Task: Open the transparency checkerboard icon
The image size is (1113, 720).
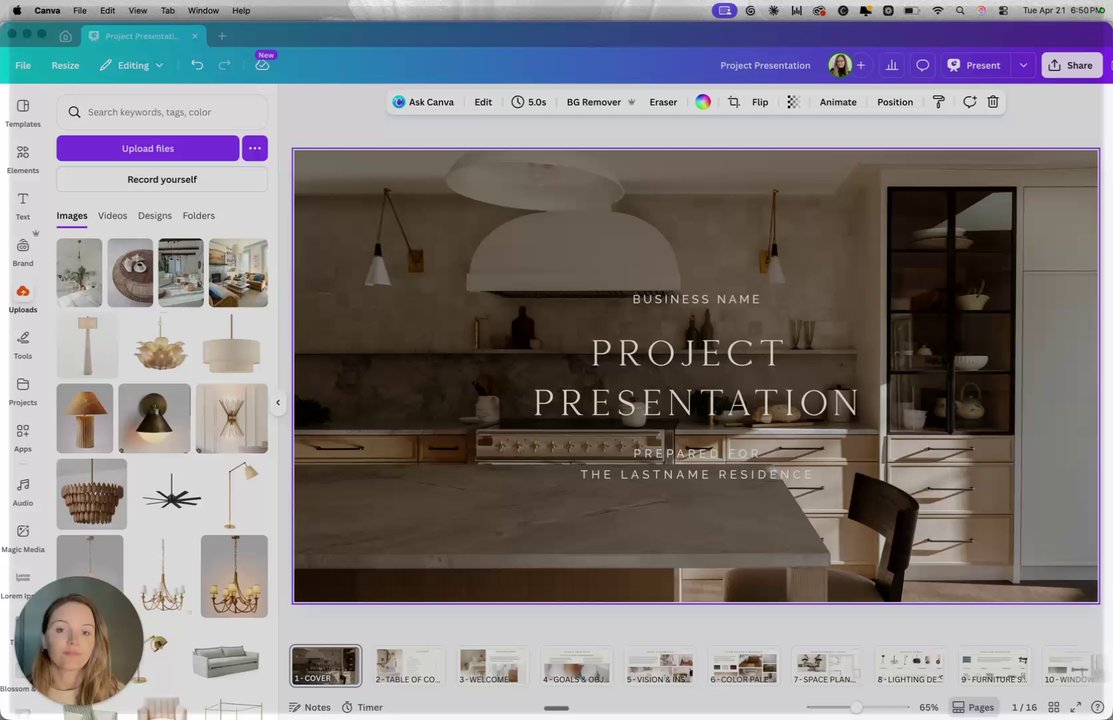Action: tap(793, 102)
